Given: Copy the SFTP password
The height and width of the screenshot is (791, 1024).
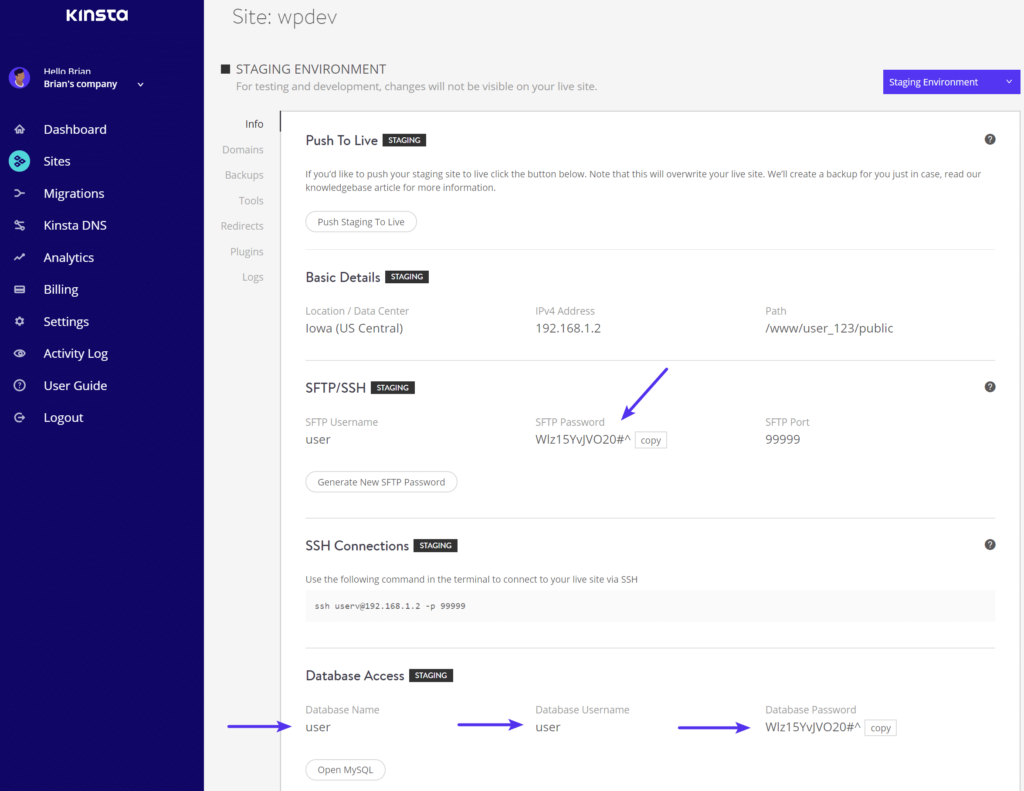Looking at the screenshot, I should [x=650, y=439].
